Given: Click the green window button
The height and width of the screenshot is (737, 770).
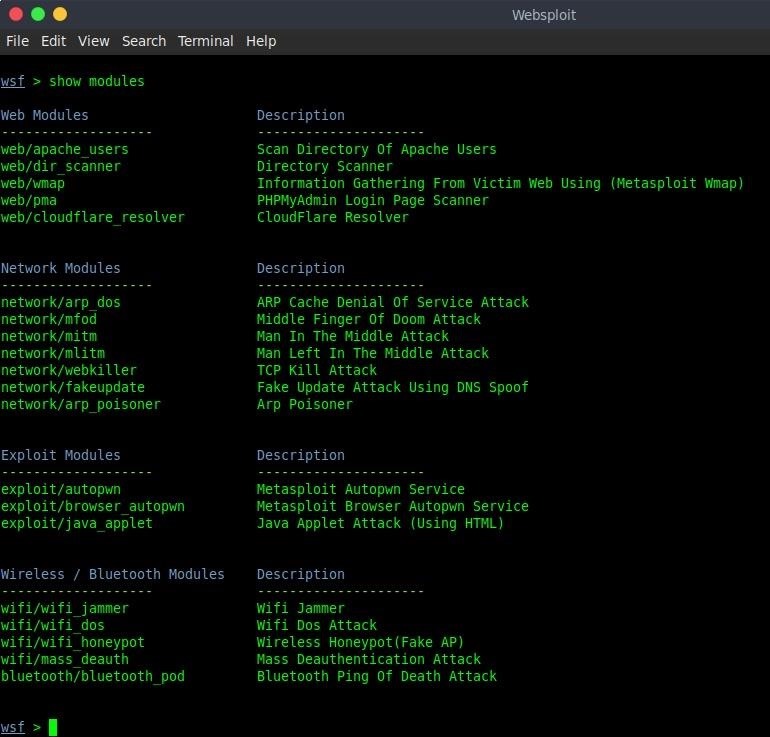Looking at the screenshot, I should pyautogui.click(x=38, y=14).
